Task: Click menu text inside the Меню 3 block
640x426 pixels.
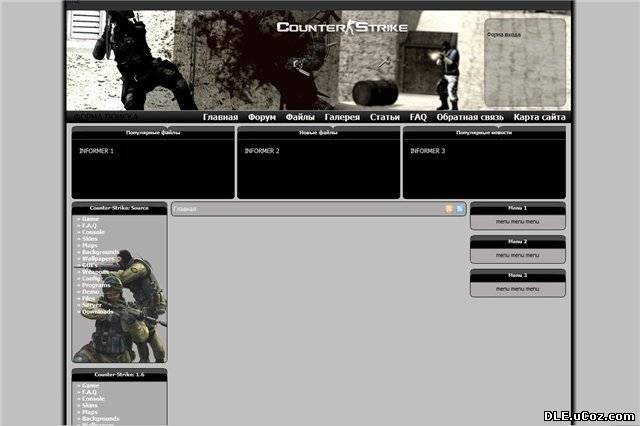Action: coord(518,289)
